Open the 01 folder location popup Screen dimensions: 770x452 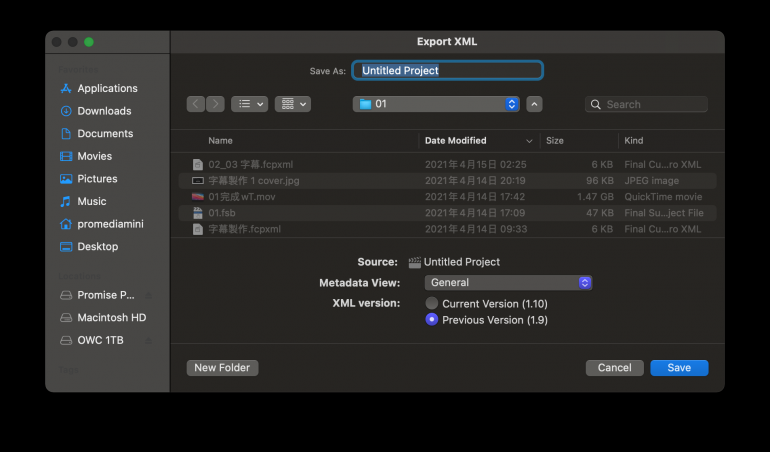[436, 104]
